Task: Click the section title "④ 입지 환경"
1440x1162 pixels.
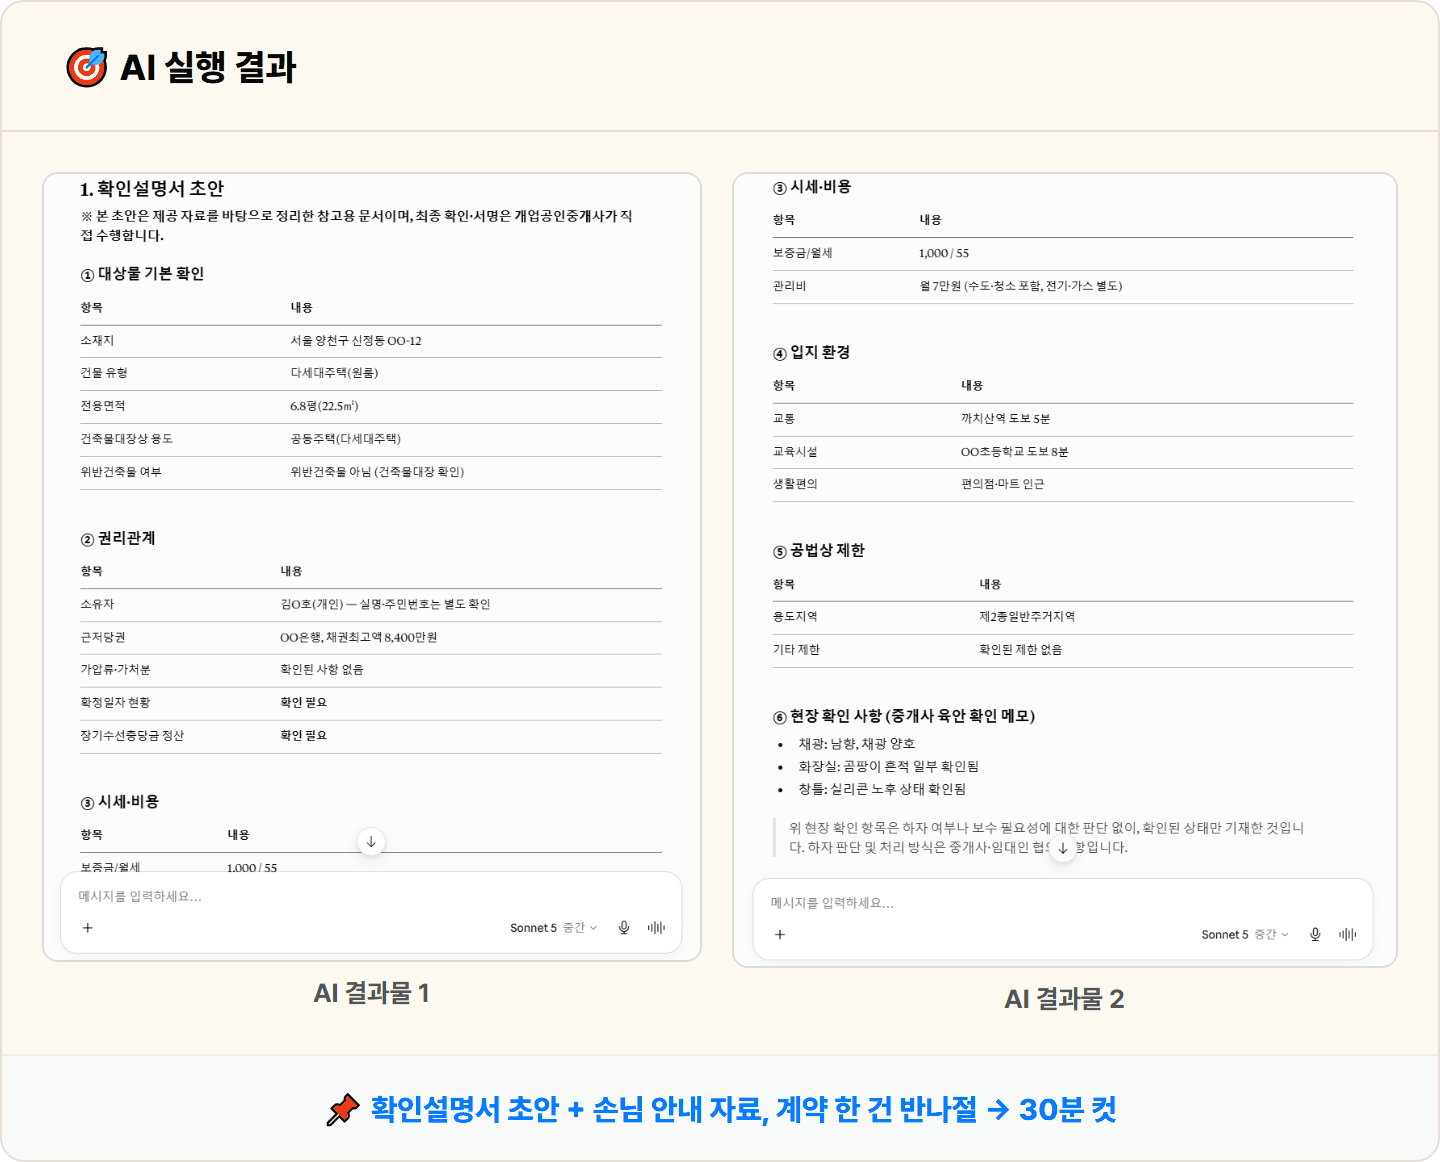Action: coord(811,352)
